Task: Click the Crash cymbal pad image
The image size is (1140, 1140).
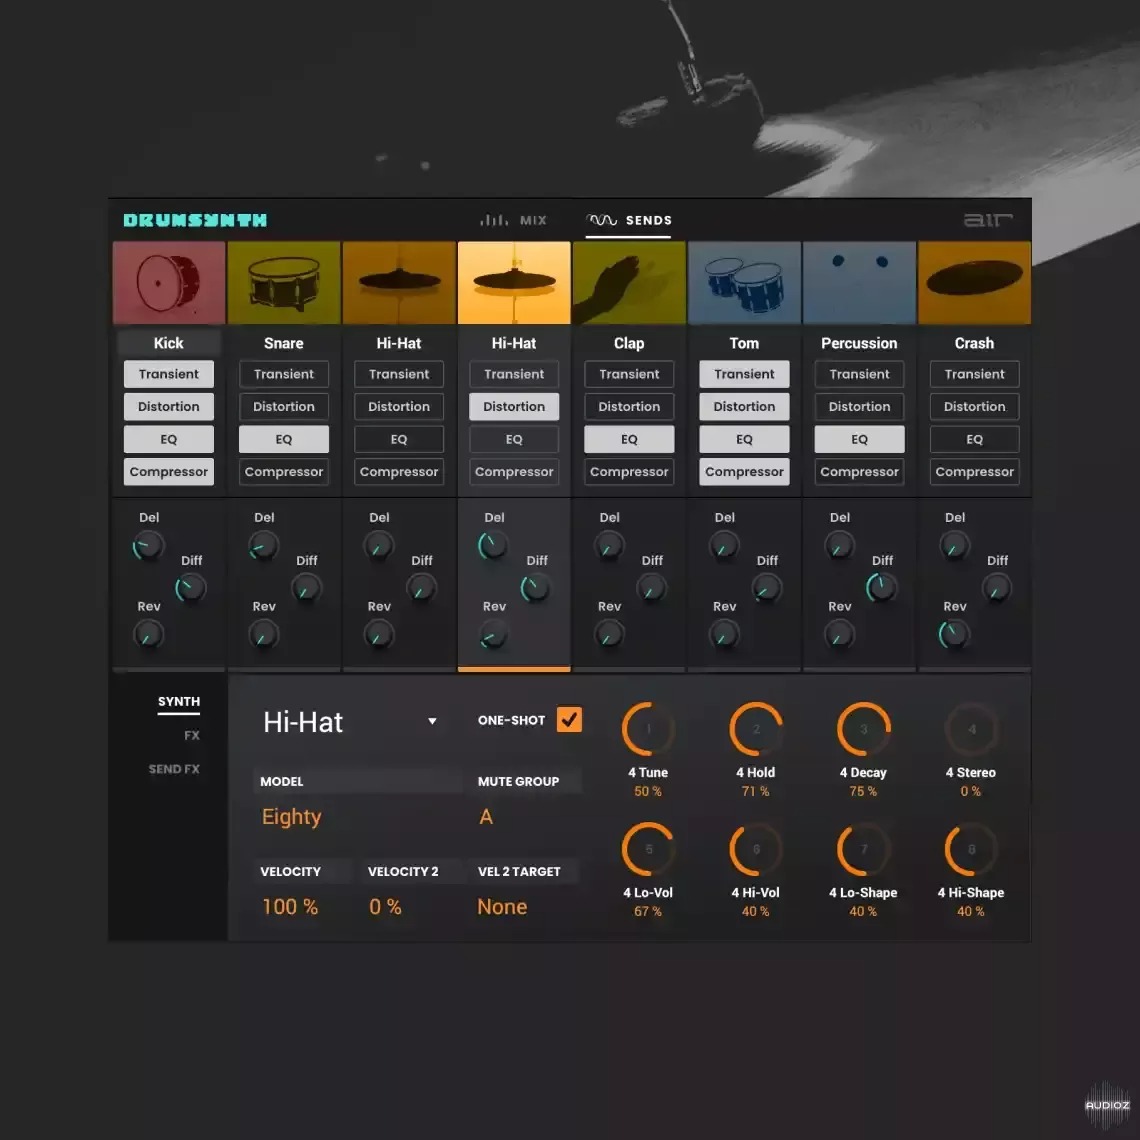Action: 974,282
